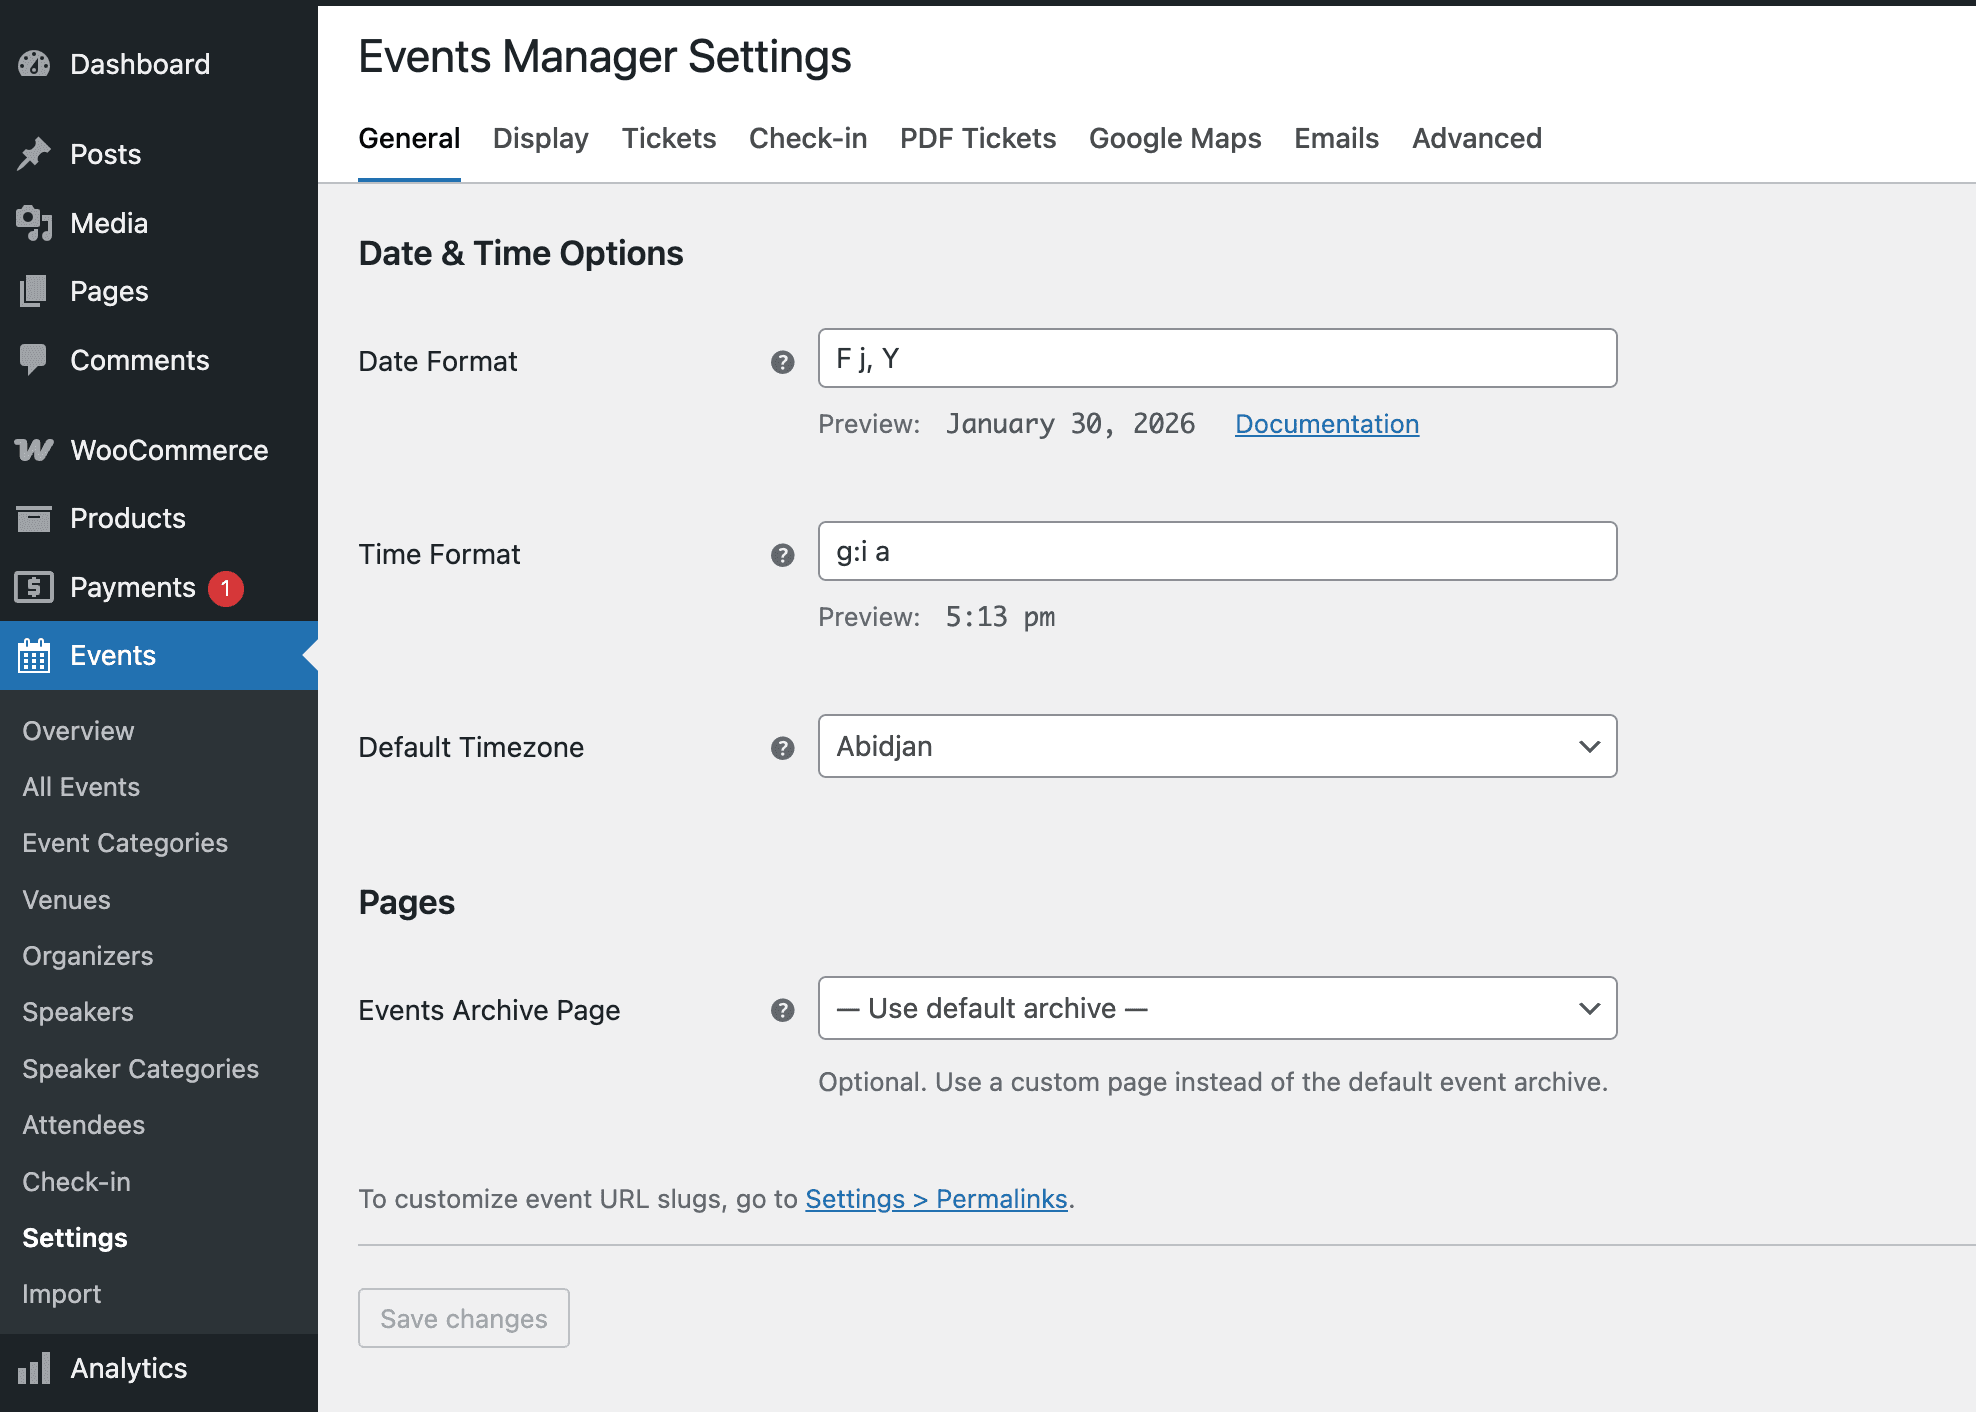Open the Google Maps tab
Screen dimensions: 1976x1412
pyautogui.click(x=1174, y=138)
